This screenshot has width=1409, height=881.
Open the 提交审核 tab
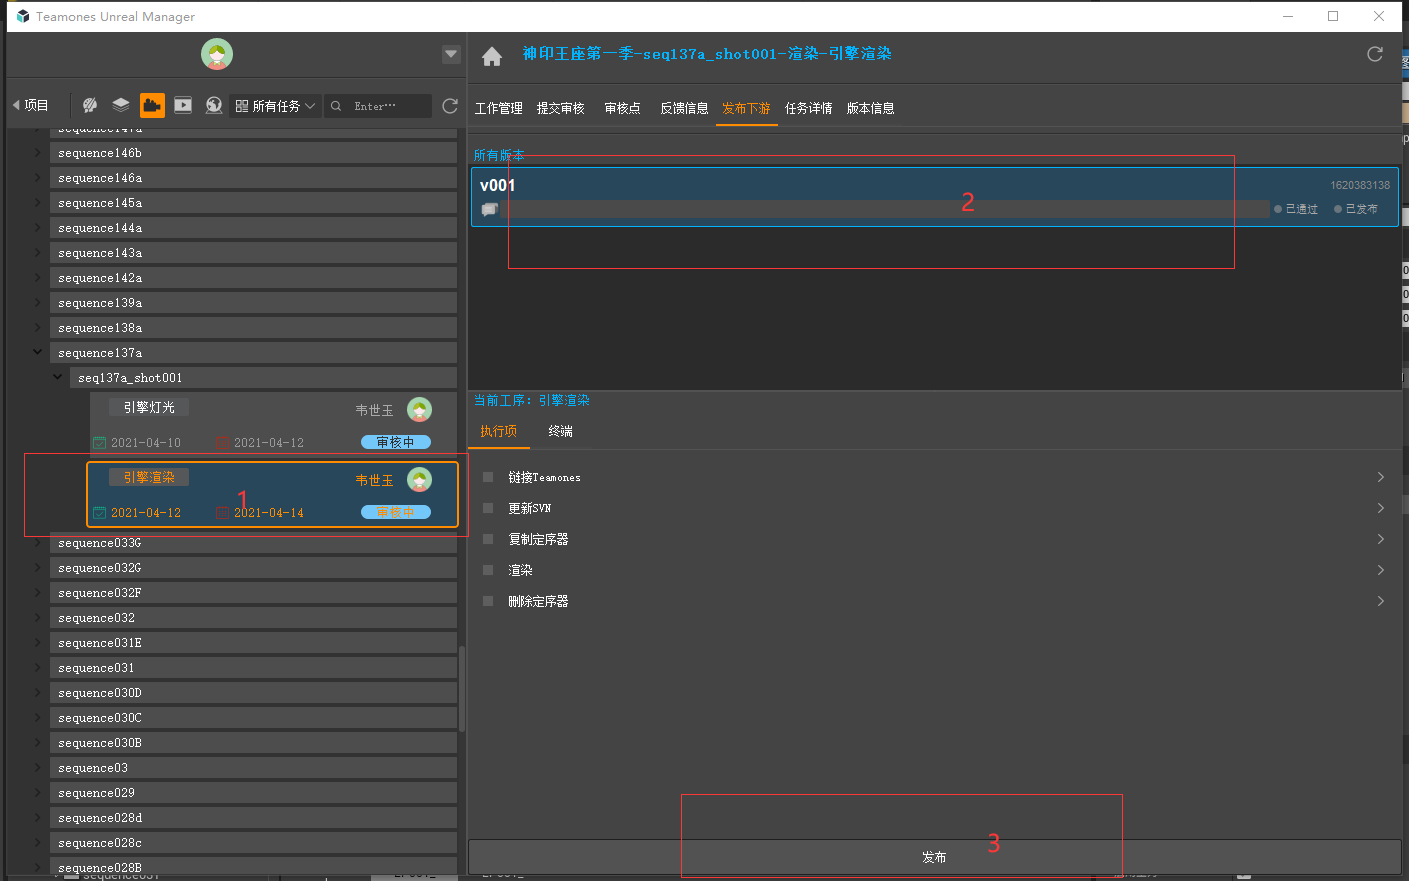[x=560, y=108]
